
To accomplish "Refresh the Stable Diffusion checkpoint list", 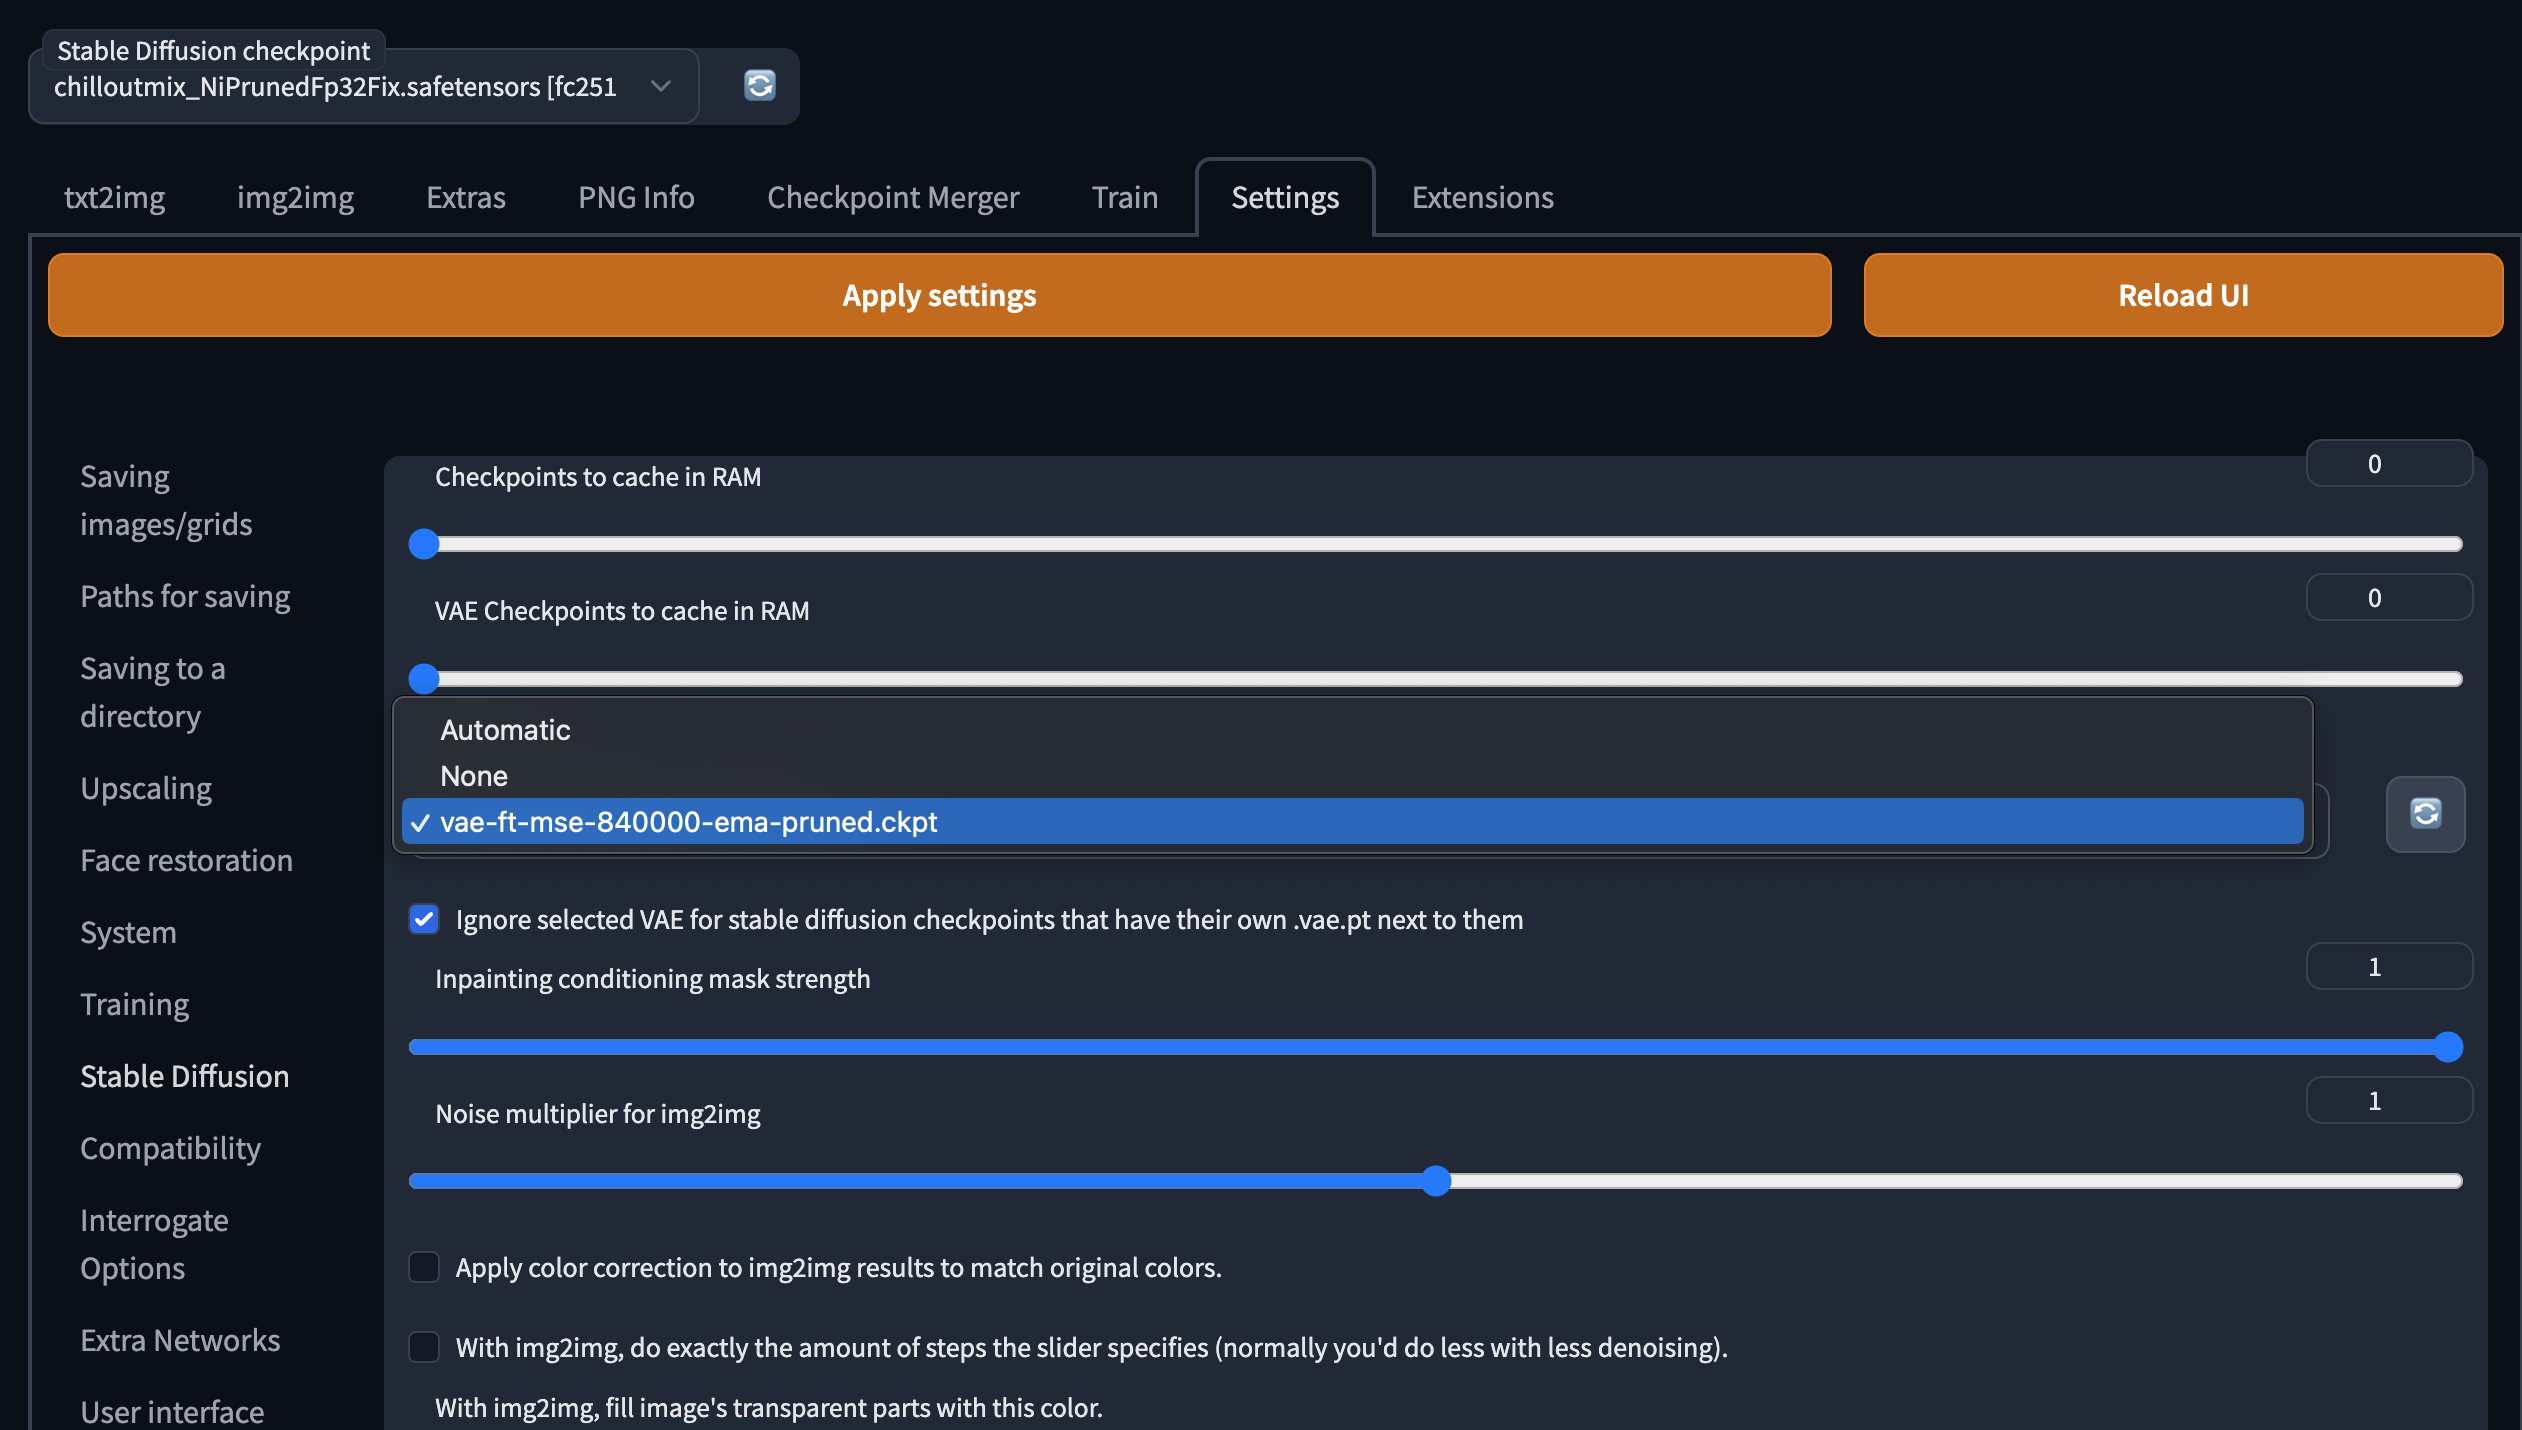I will [x=760, y=86].
